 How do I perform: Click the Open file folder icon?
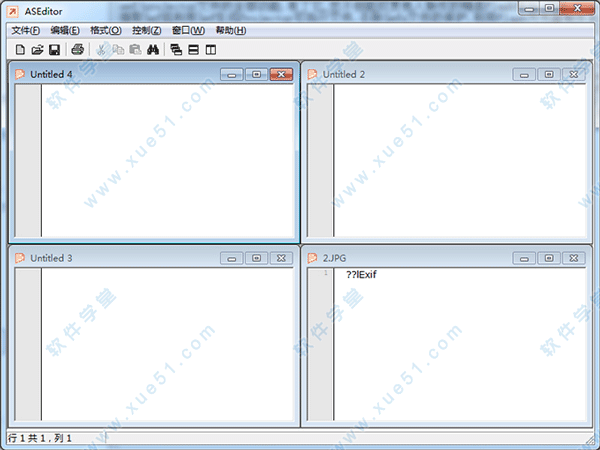coord(37,49)
